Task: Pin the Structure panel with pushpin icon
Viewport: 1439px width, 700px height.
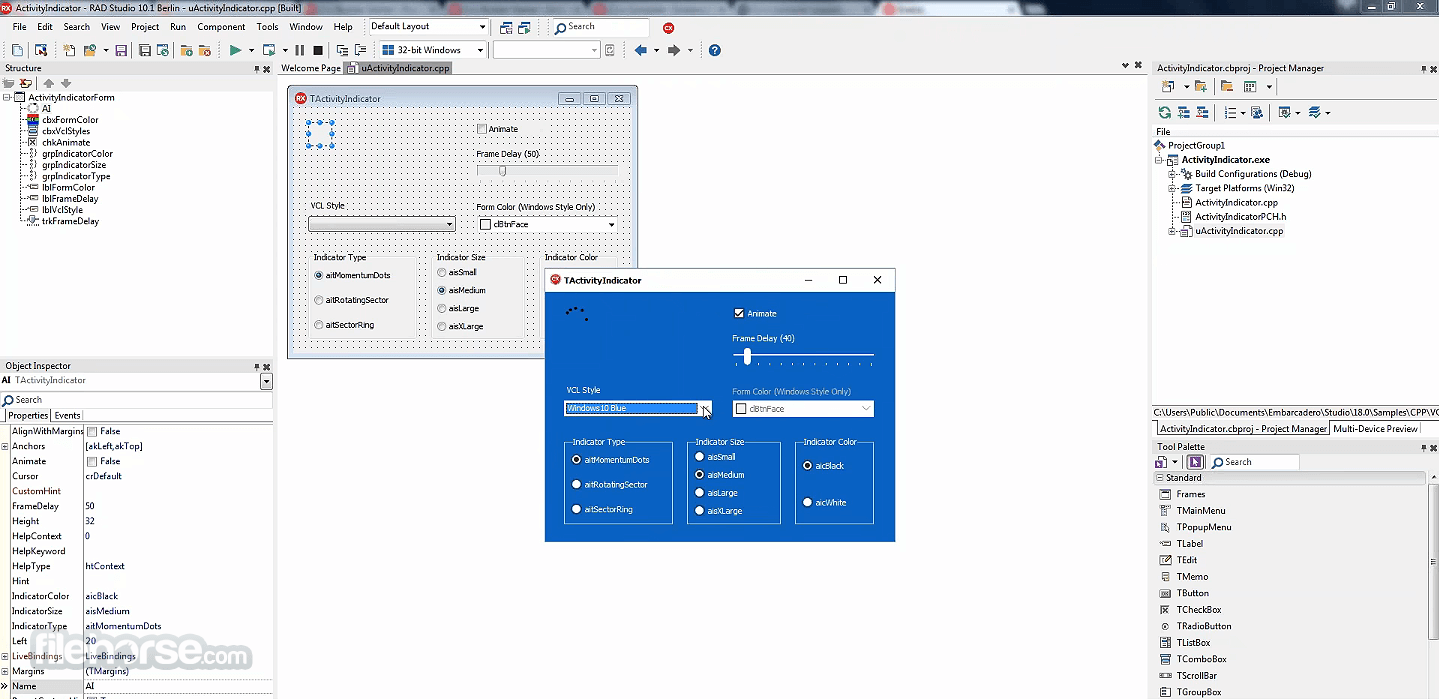Action: pos(257,69)
